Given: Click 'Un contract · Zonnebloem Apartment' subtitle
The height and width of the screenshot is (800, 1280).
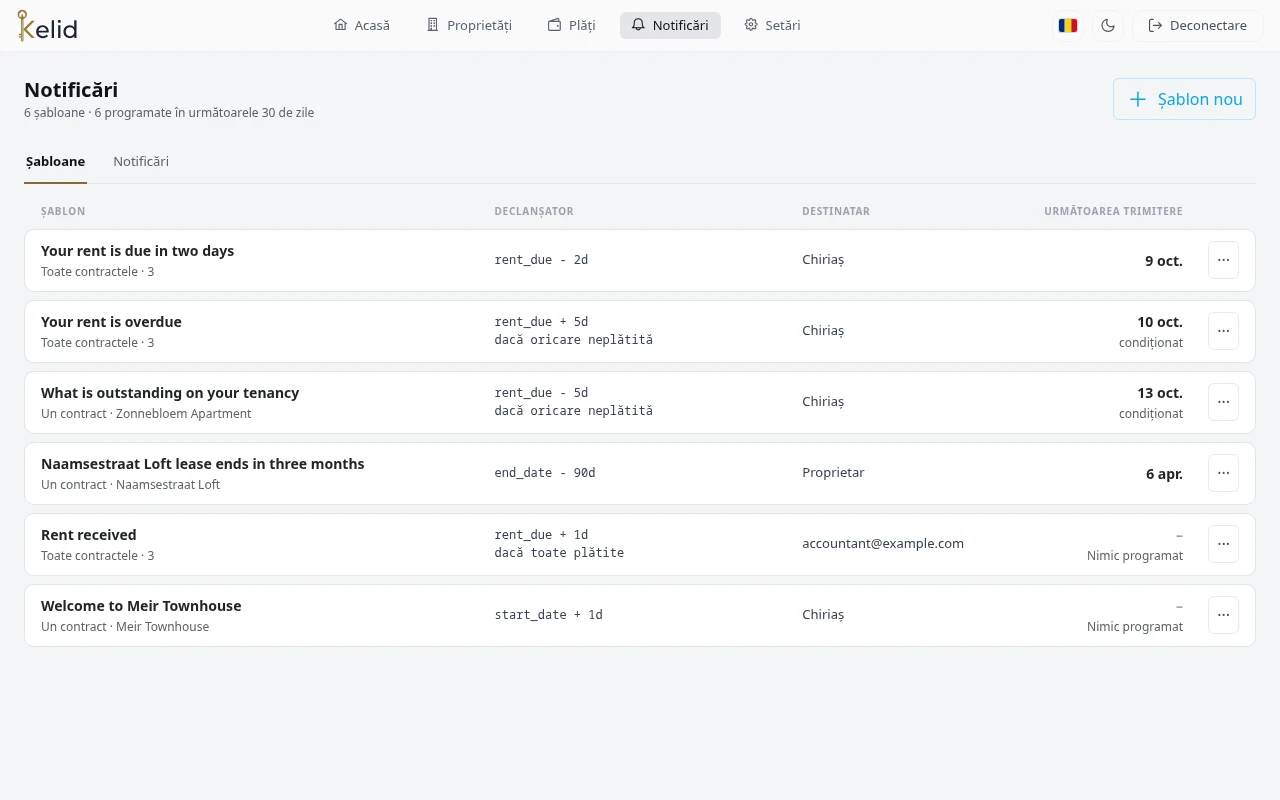Looking at the screenshot, I should [146, 414].
